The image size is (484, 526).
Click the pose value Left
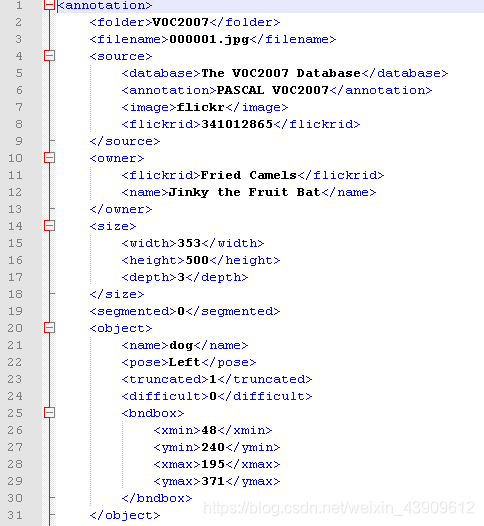pyautogui.click(x=184, y=362)
